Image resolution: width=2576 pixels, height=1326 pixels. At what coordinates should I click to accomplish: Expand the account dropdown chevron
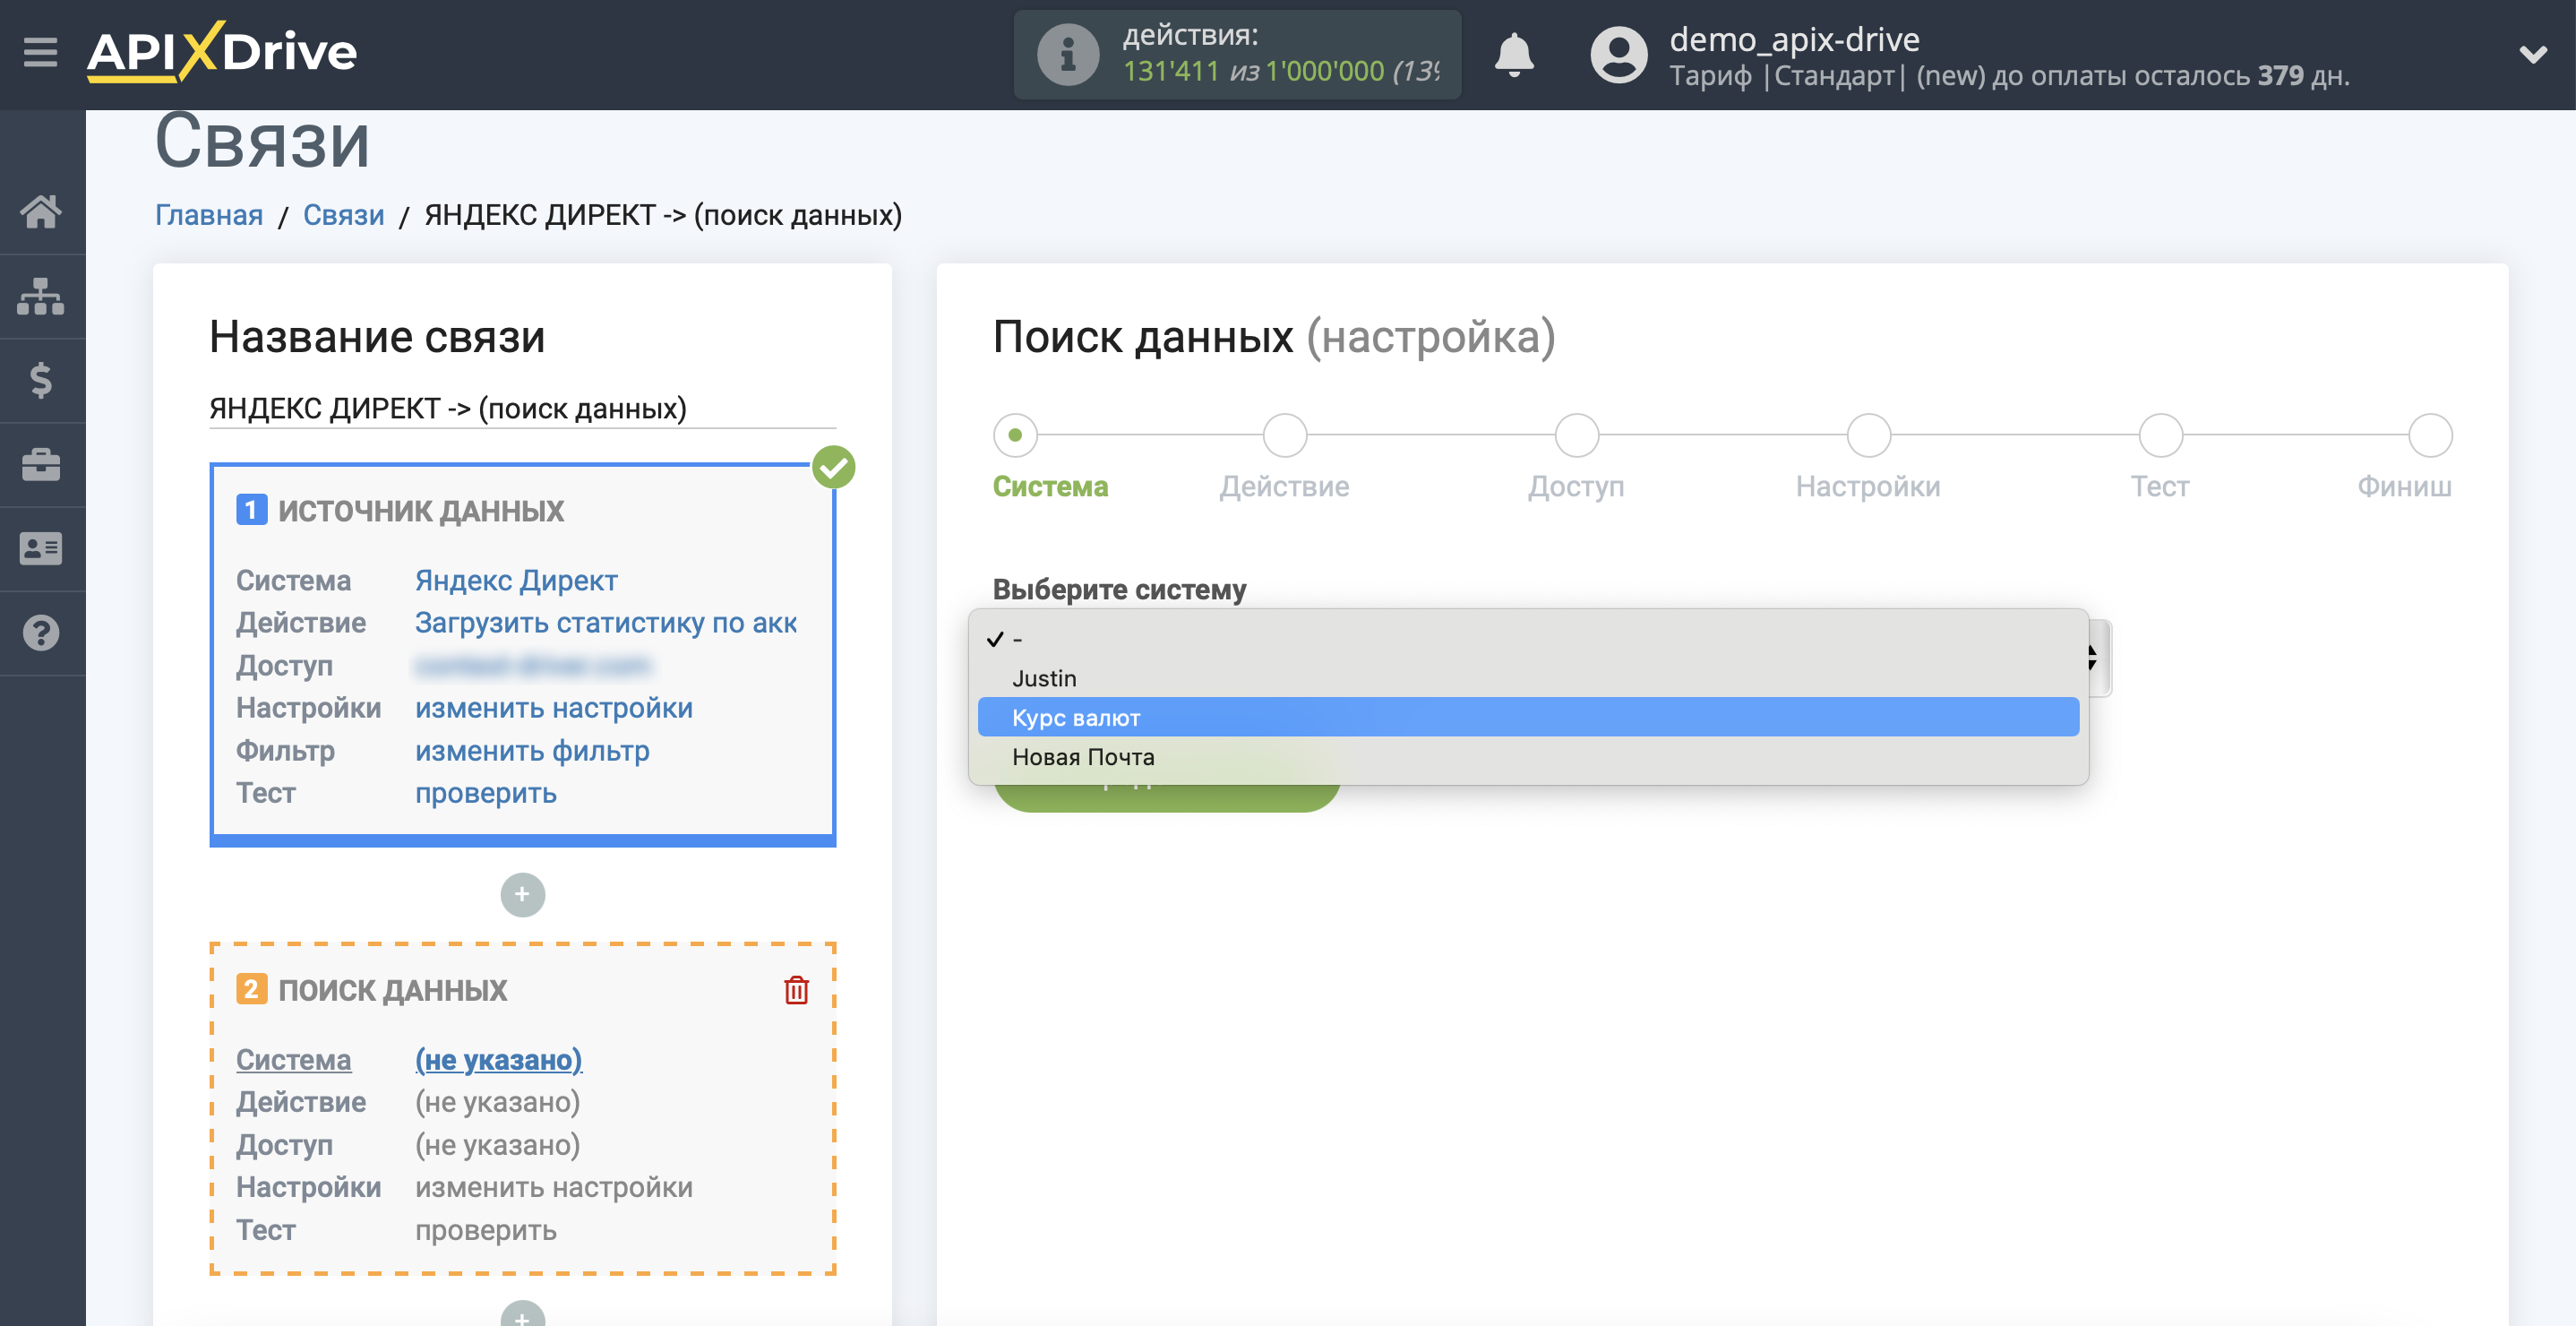[2532, 54]
